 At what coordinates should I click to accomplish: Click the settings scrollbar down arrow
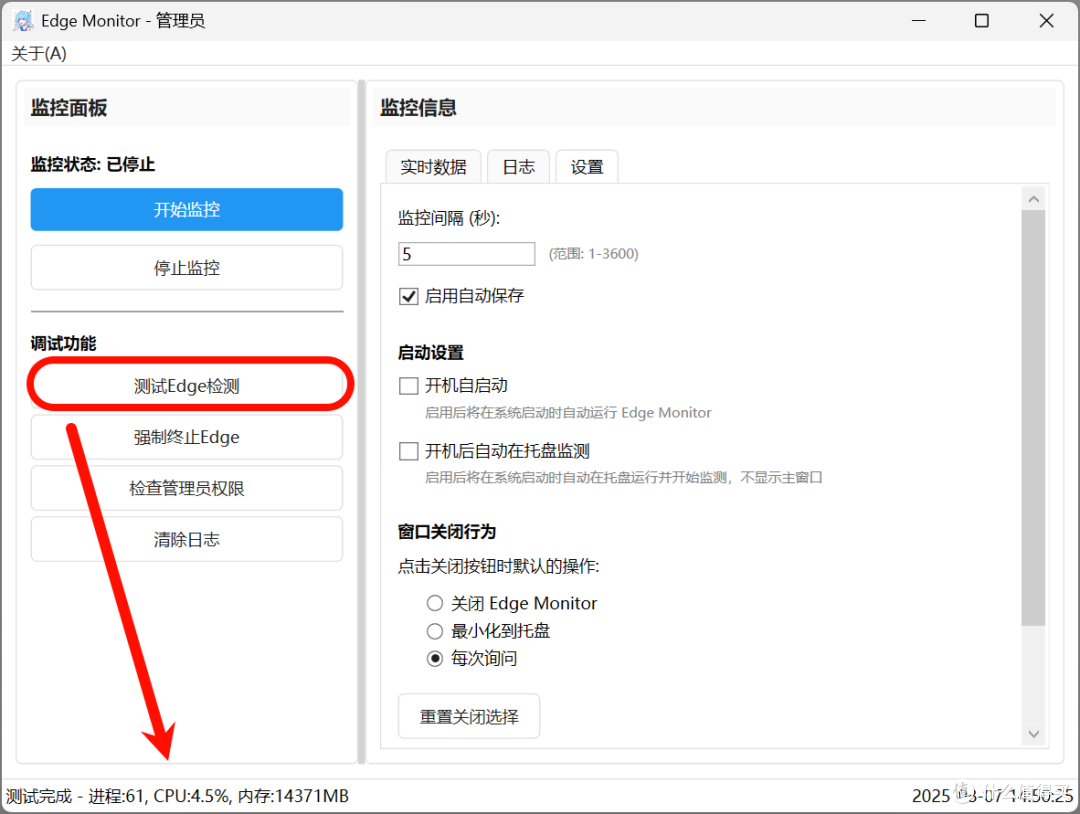1033,734
